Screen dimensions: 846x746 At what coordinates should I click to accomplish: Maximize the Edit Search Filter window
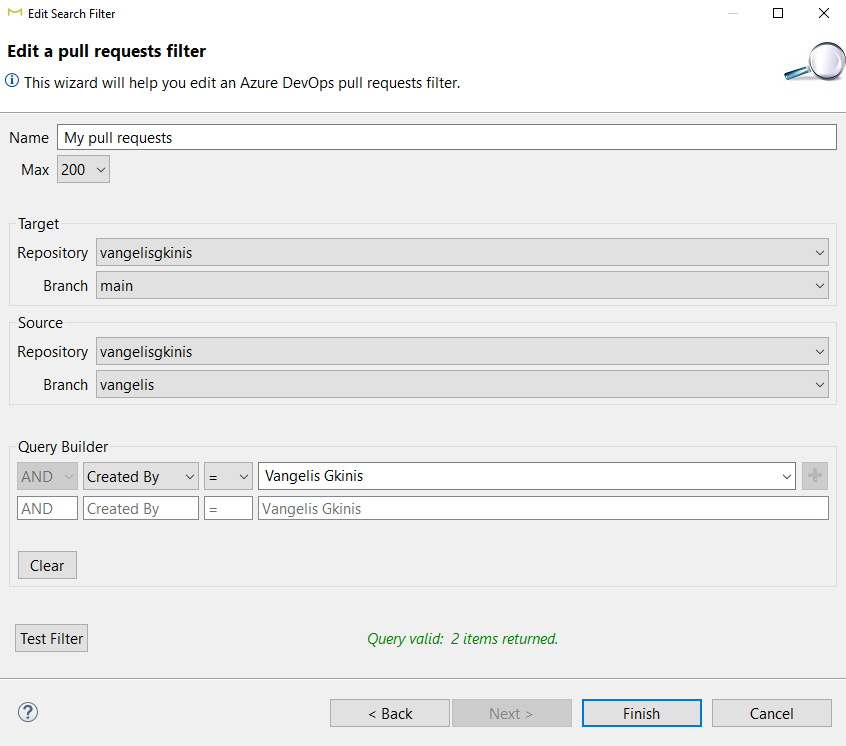pyautogui.click(x=778, y=14)
